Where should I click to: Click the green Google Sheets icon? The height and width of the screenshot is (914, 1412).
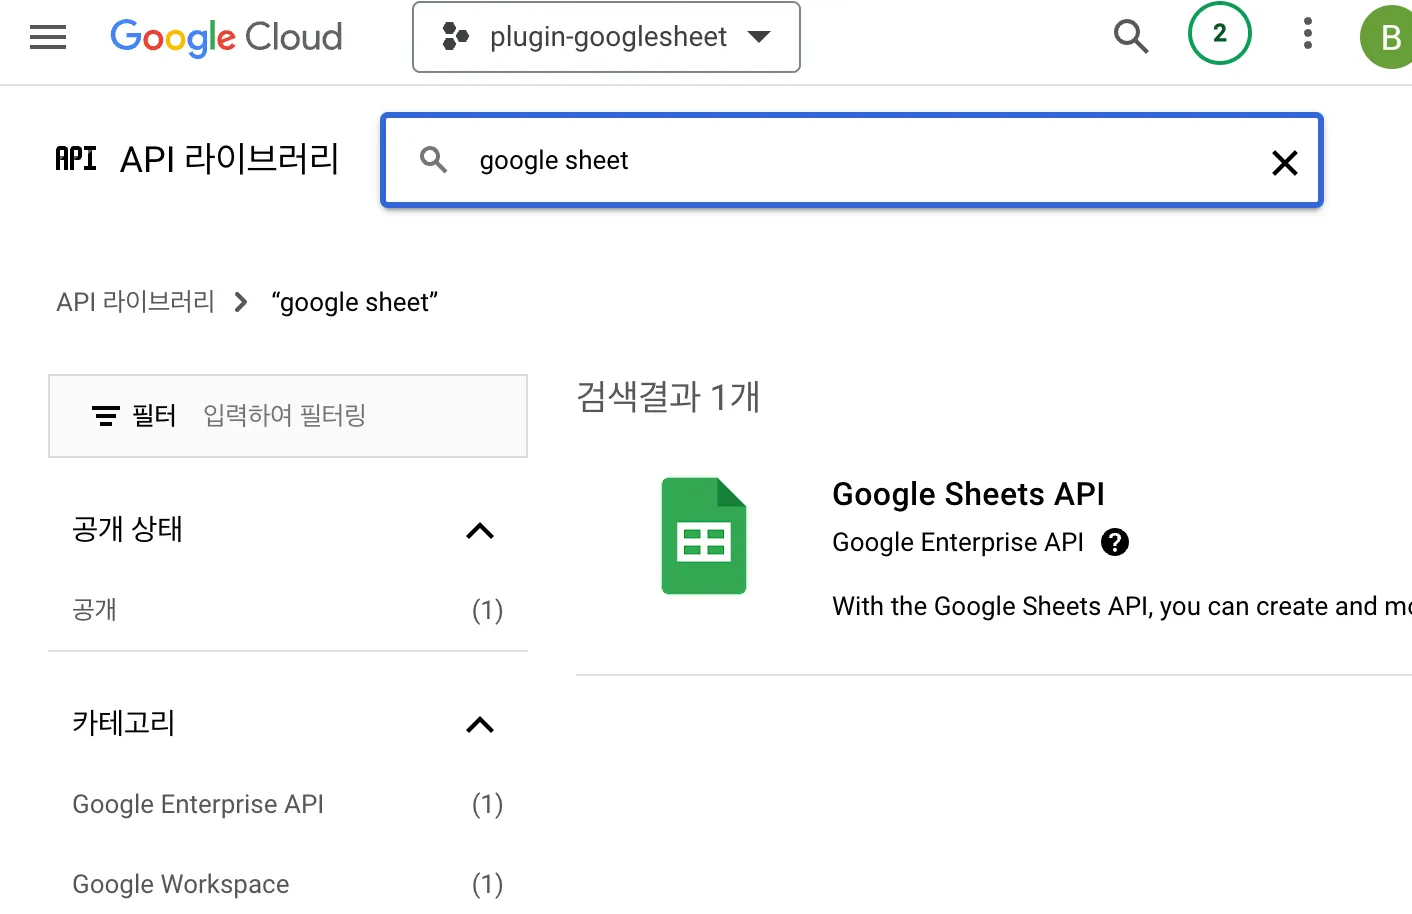704,536
